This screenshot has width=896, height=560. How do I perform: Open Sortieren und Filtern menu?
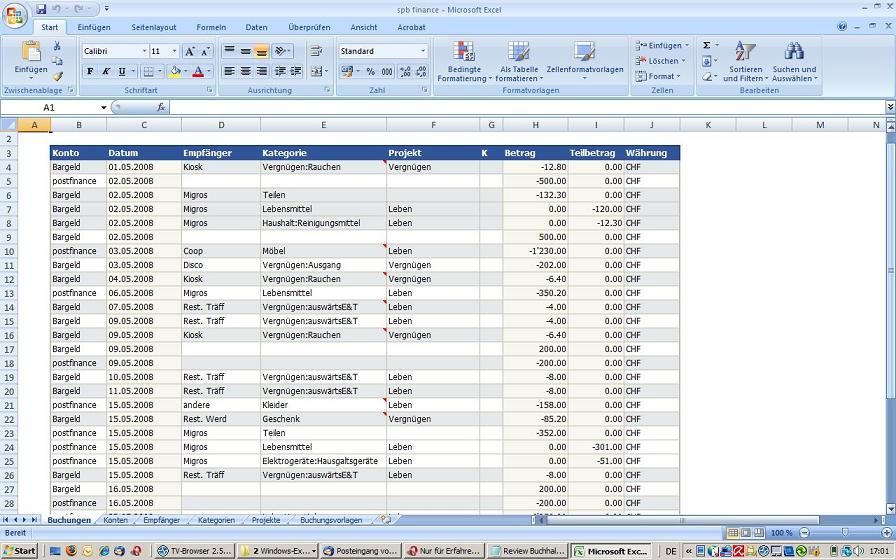[746, 62]
